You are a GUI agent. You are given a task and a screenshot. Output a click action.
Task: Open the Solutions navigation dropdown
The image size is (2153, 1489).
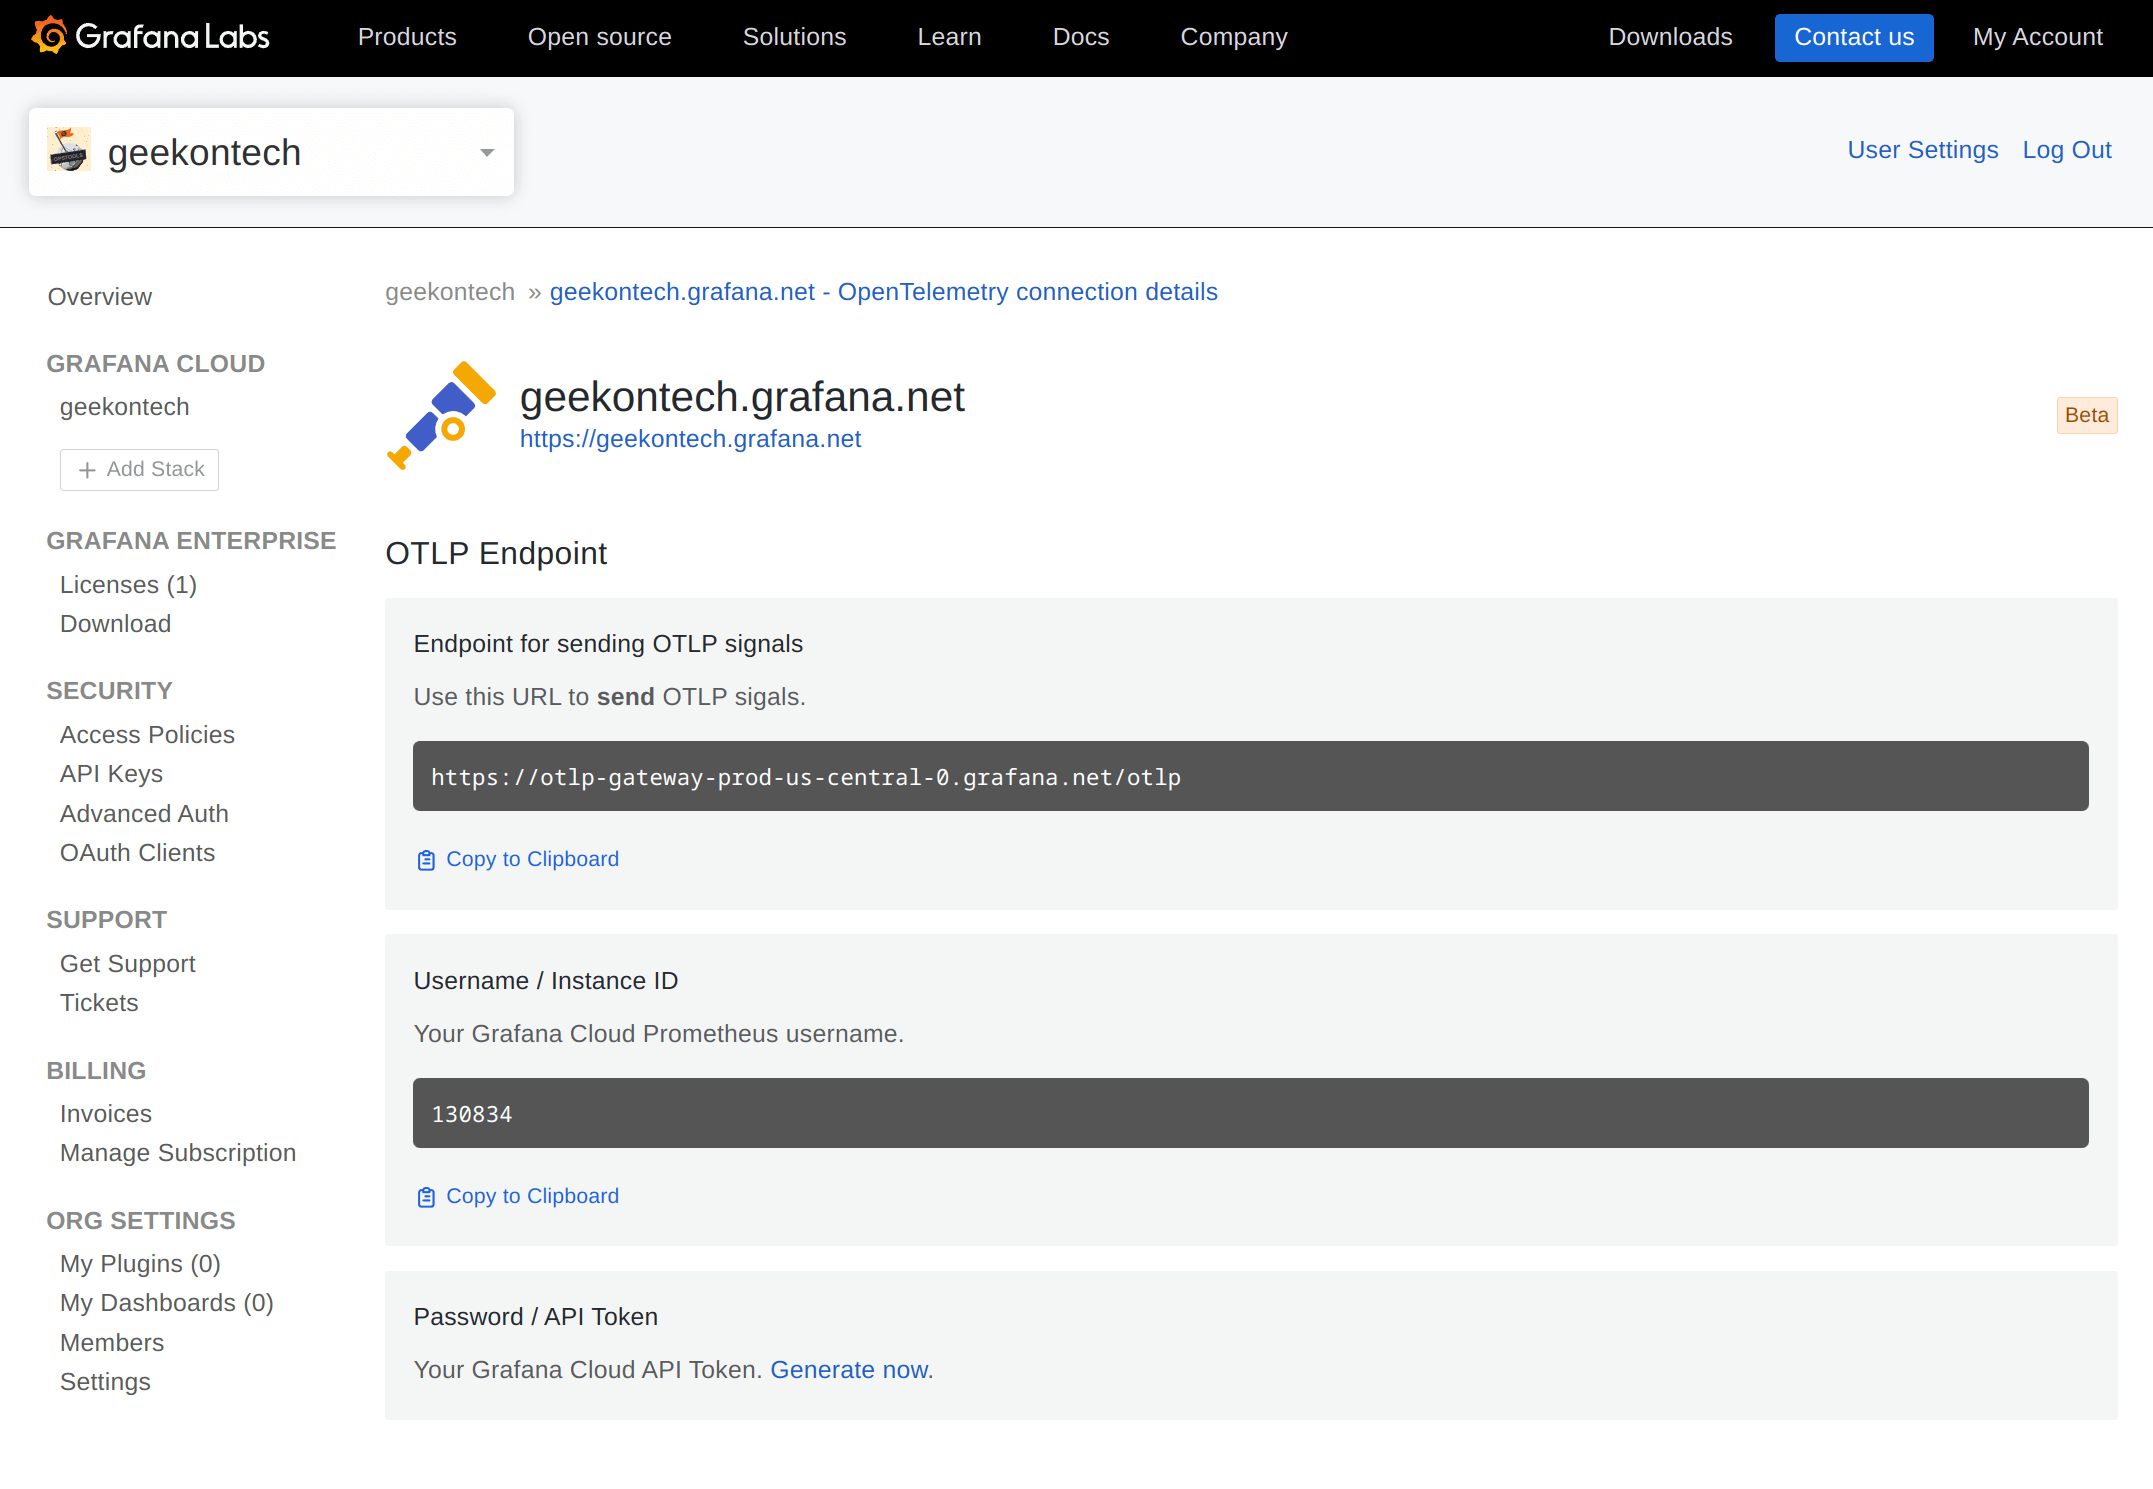tap(794, 37)
